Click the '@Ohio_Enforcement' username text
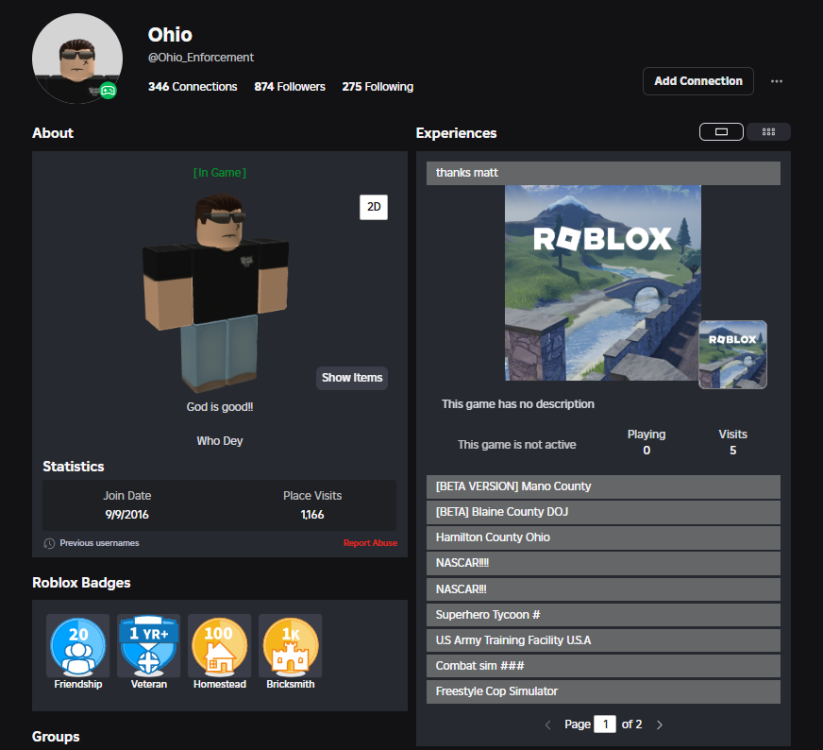823x750 pixels. [201, 58]
